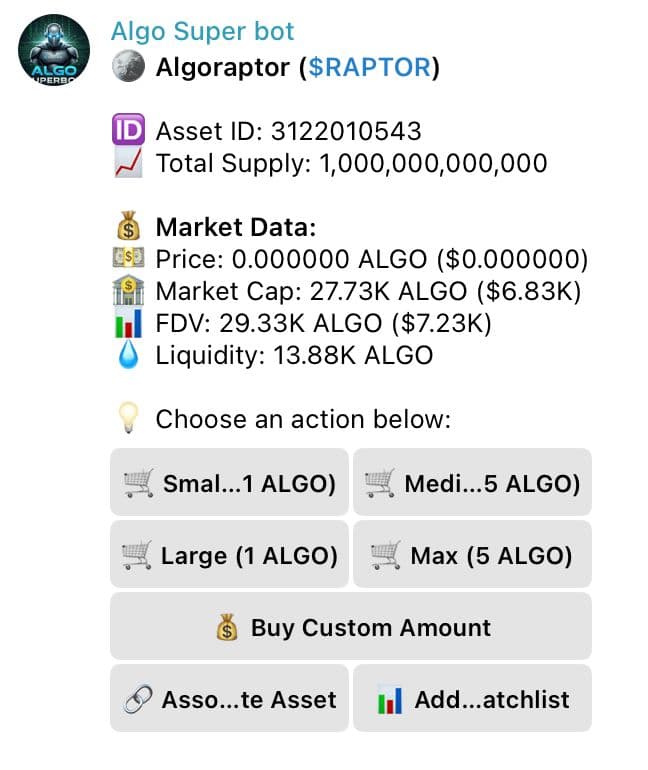Tap the Large (1 ALGO) button
This screenshot has height=770, width=648.
pos(229,556)
